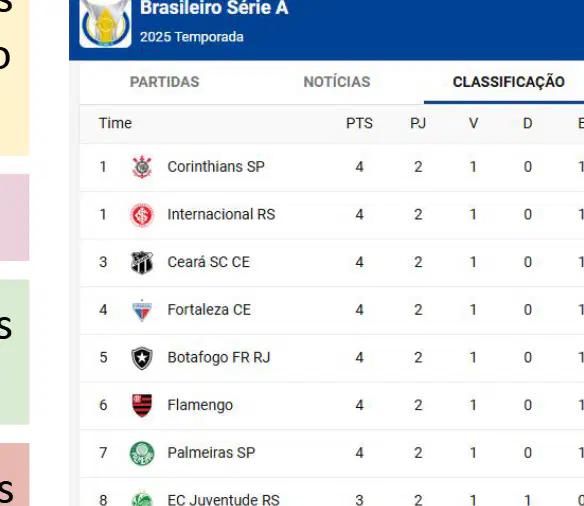
Task: Click the Brasileiro Série A title
Action: pyautogui.click(x=214, y=8)
